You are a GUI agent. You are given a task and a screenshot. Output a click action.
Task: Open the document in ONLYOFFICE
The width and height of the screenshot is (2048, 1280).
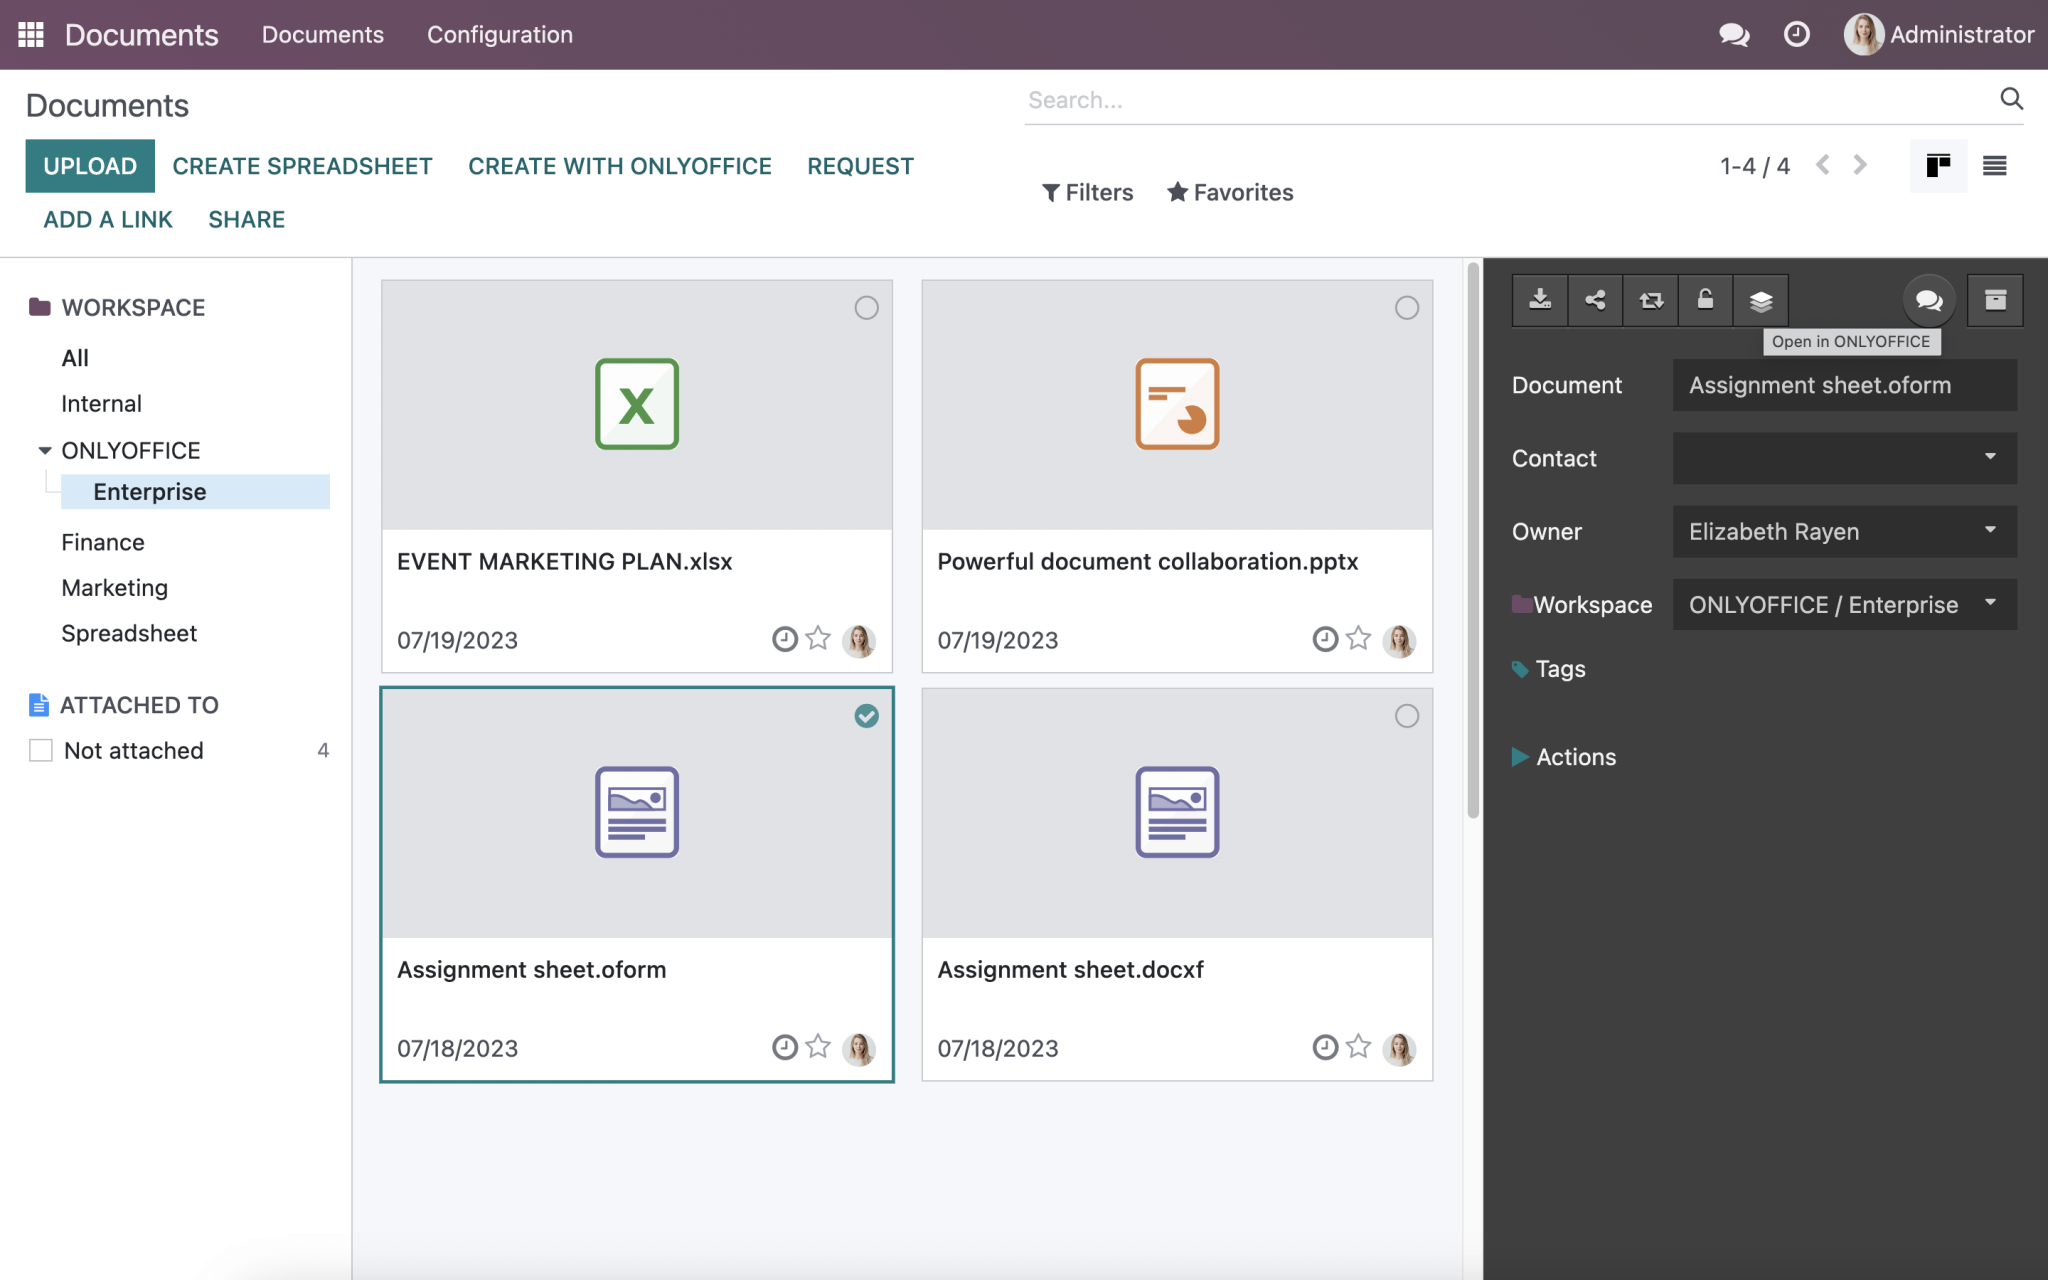click(x=1760, y=300)
